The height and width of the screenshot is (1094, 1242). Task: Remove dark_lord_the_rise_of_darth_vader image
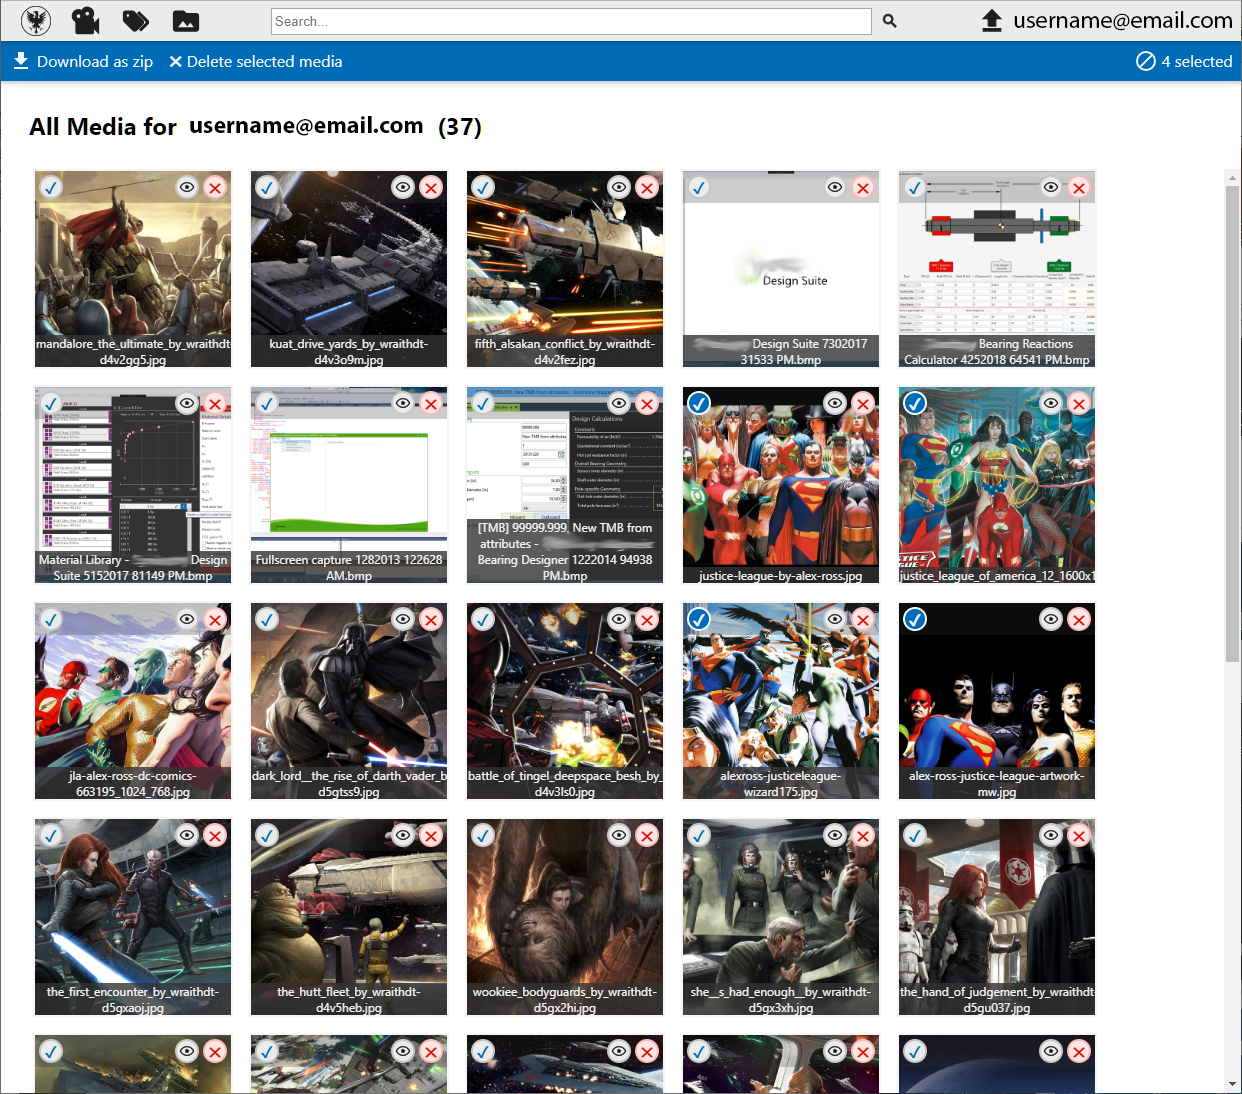click(431, 620)
